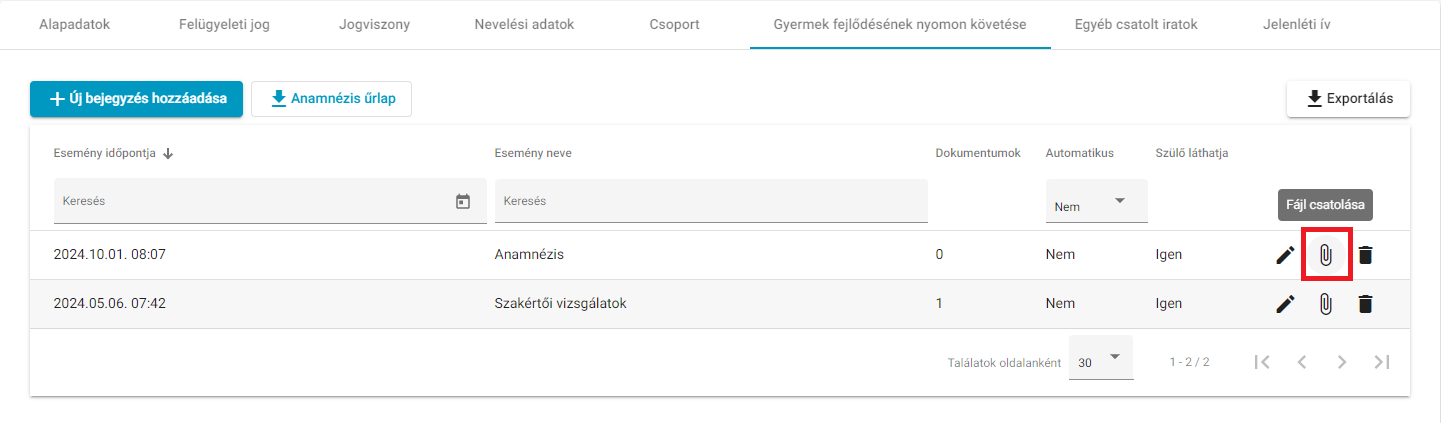Screen dimensions: 1441x423
Task: Jump to the last results page
Action: (x=1382, y=362)
